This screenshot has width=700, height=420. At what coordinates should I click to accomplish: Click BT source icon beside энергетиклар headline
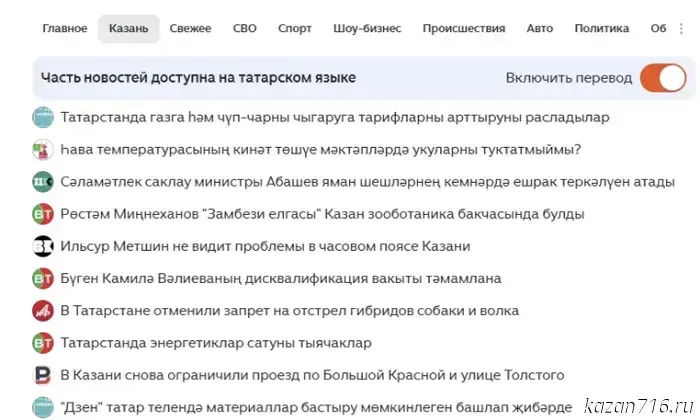[x=43, y=343]
